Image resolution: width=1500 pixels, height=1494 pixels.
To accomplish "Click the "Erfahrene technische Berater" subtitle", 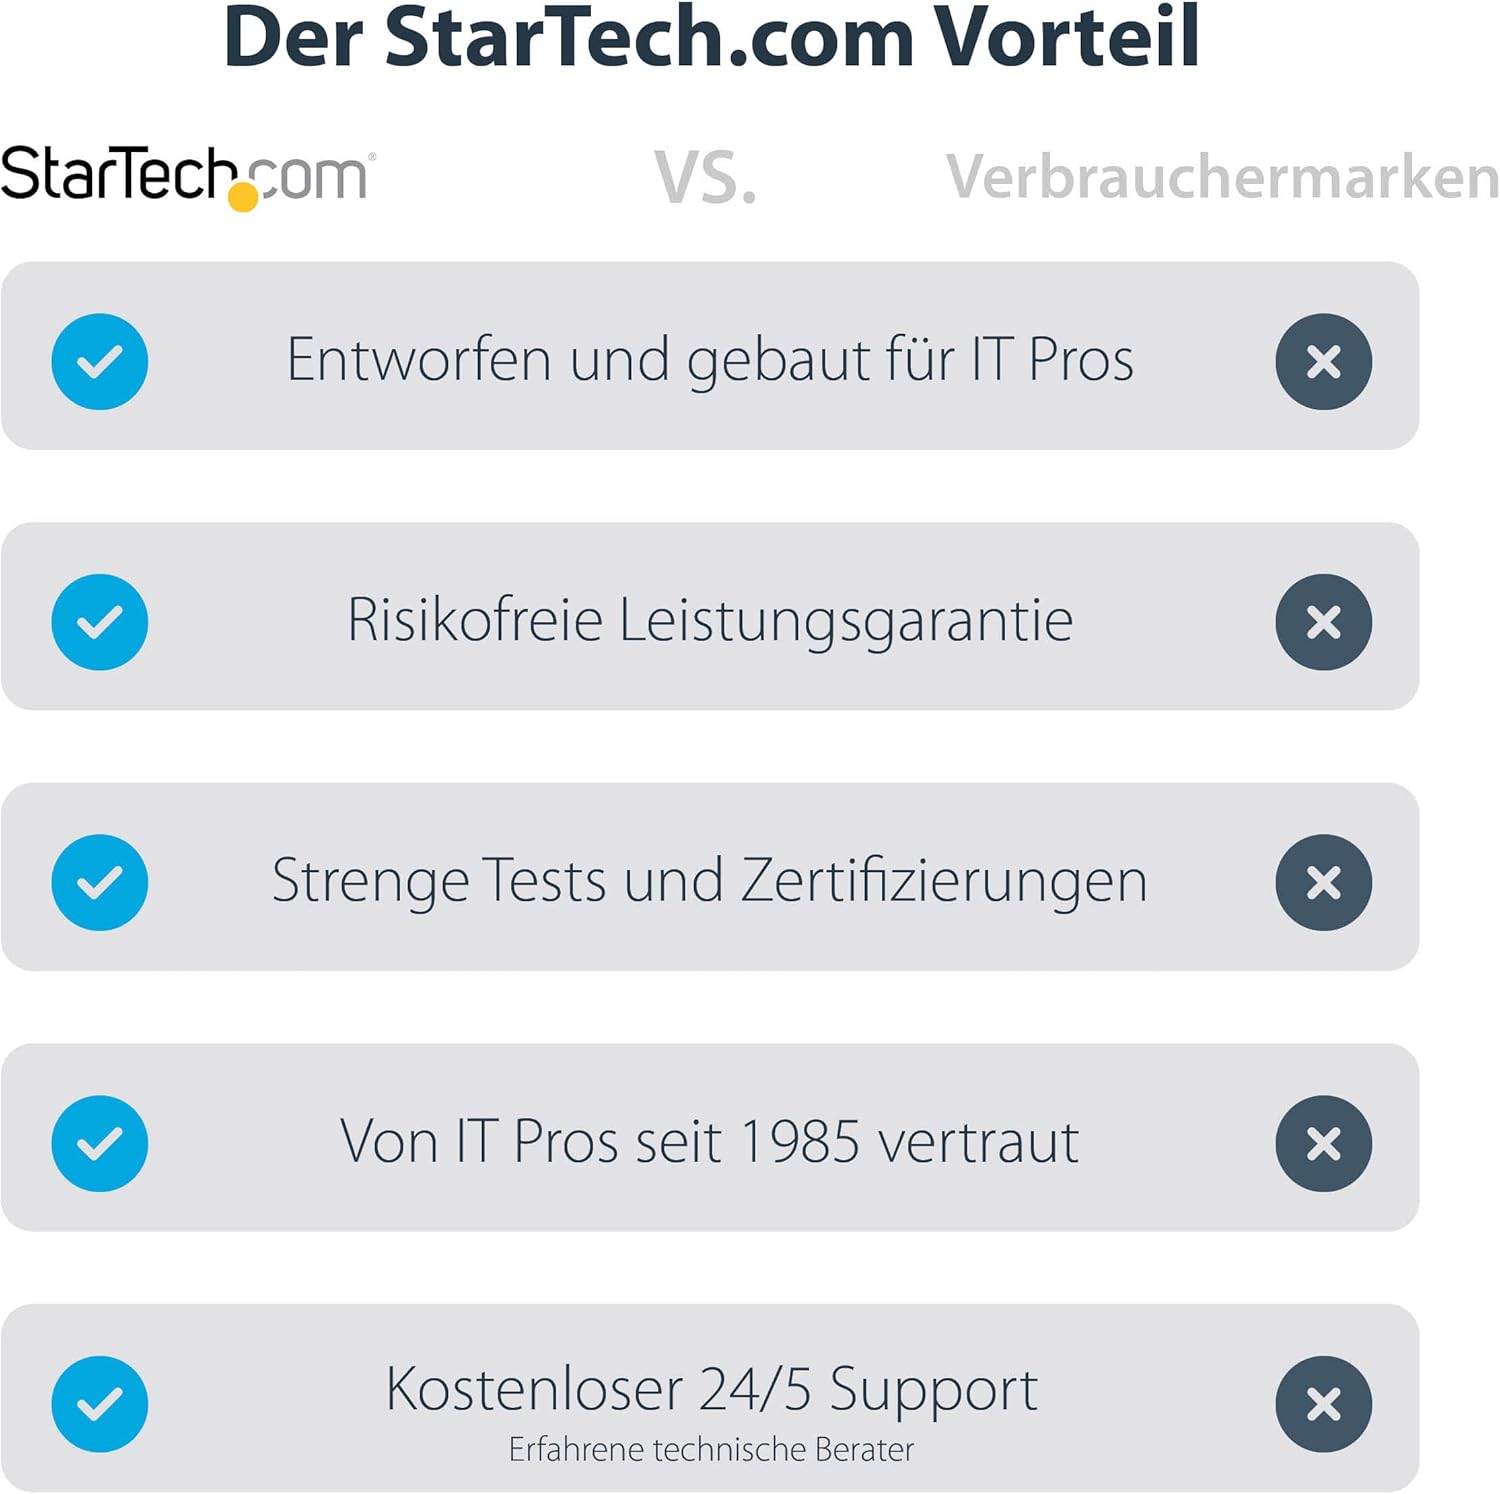I will coord(711,1449).
